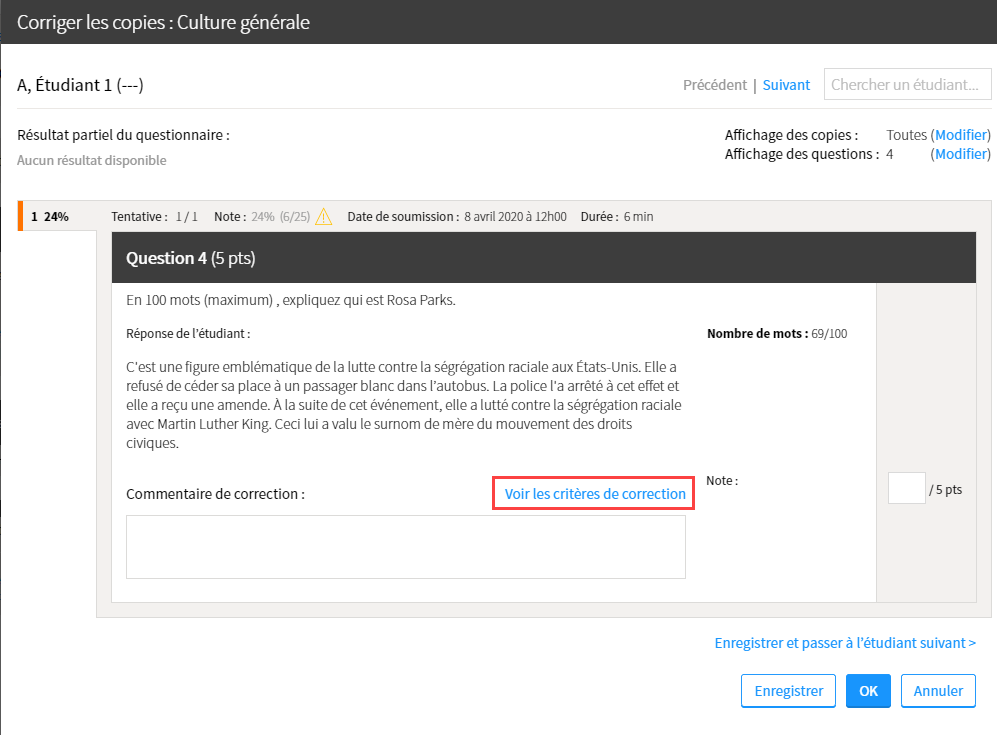Open the Suivant student link
The height and width of the screenshot is (735, 997).
coord(786,85)
